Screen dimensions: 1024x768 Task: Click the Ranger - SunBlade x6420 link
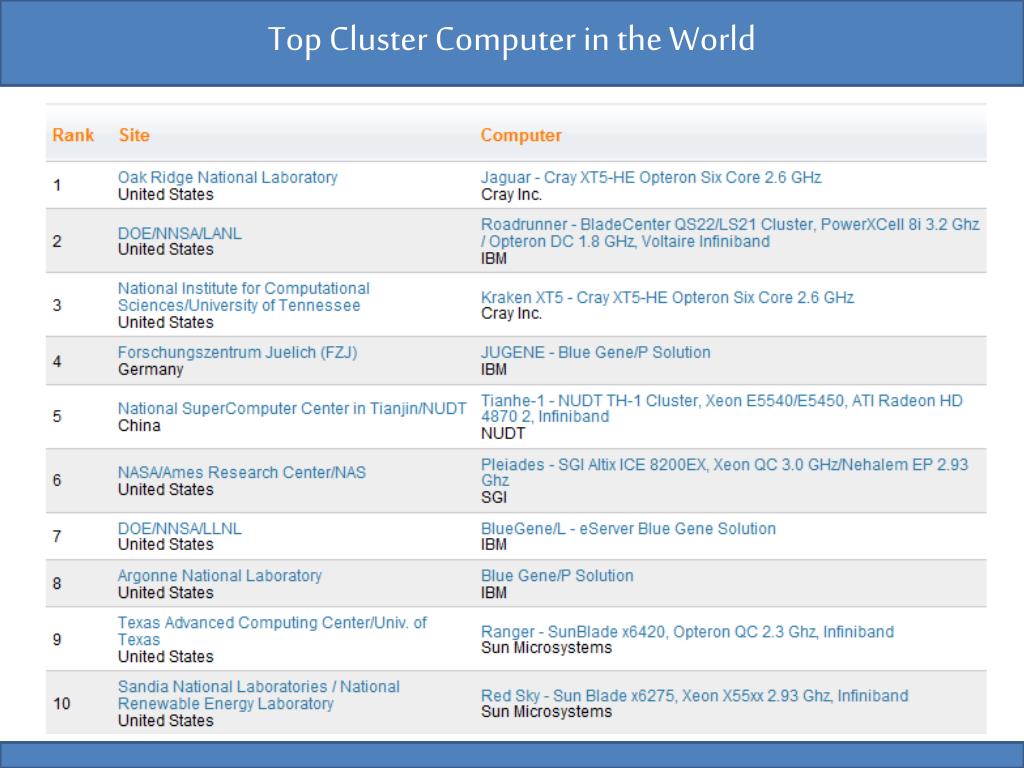point(687,632)
